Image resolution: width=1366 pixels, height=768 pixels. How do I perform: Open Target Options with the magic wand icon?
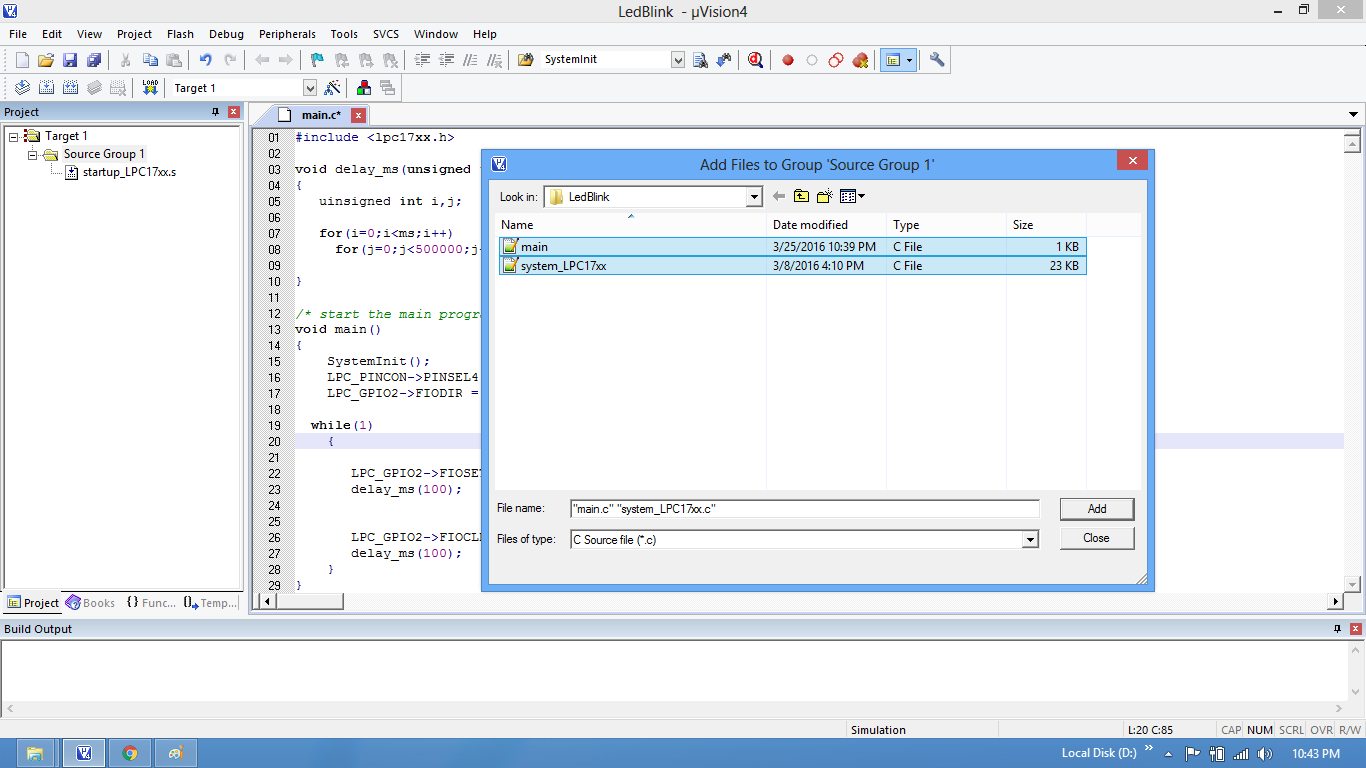pyautogui.click(x=333, y=88)
